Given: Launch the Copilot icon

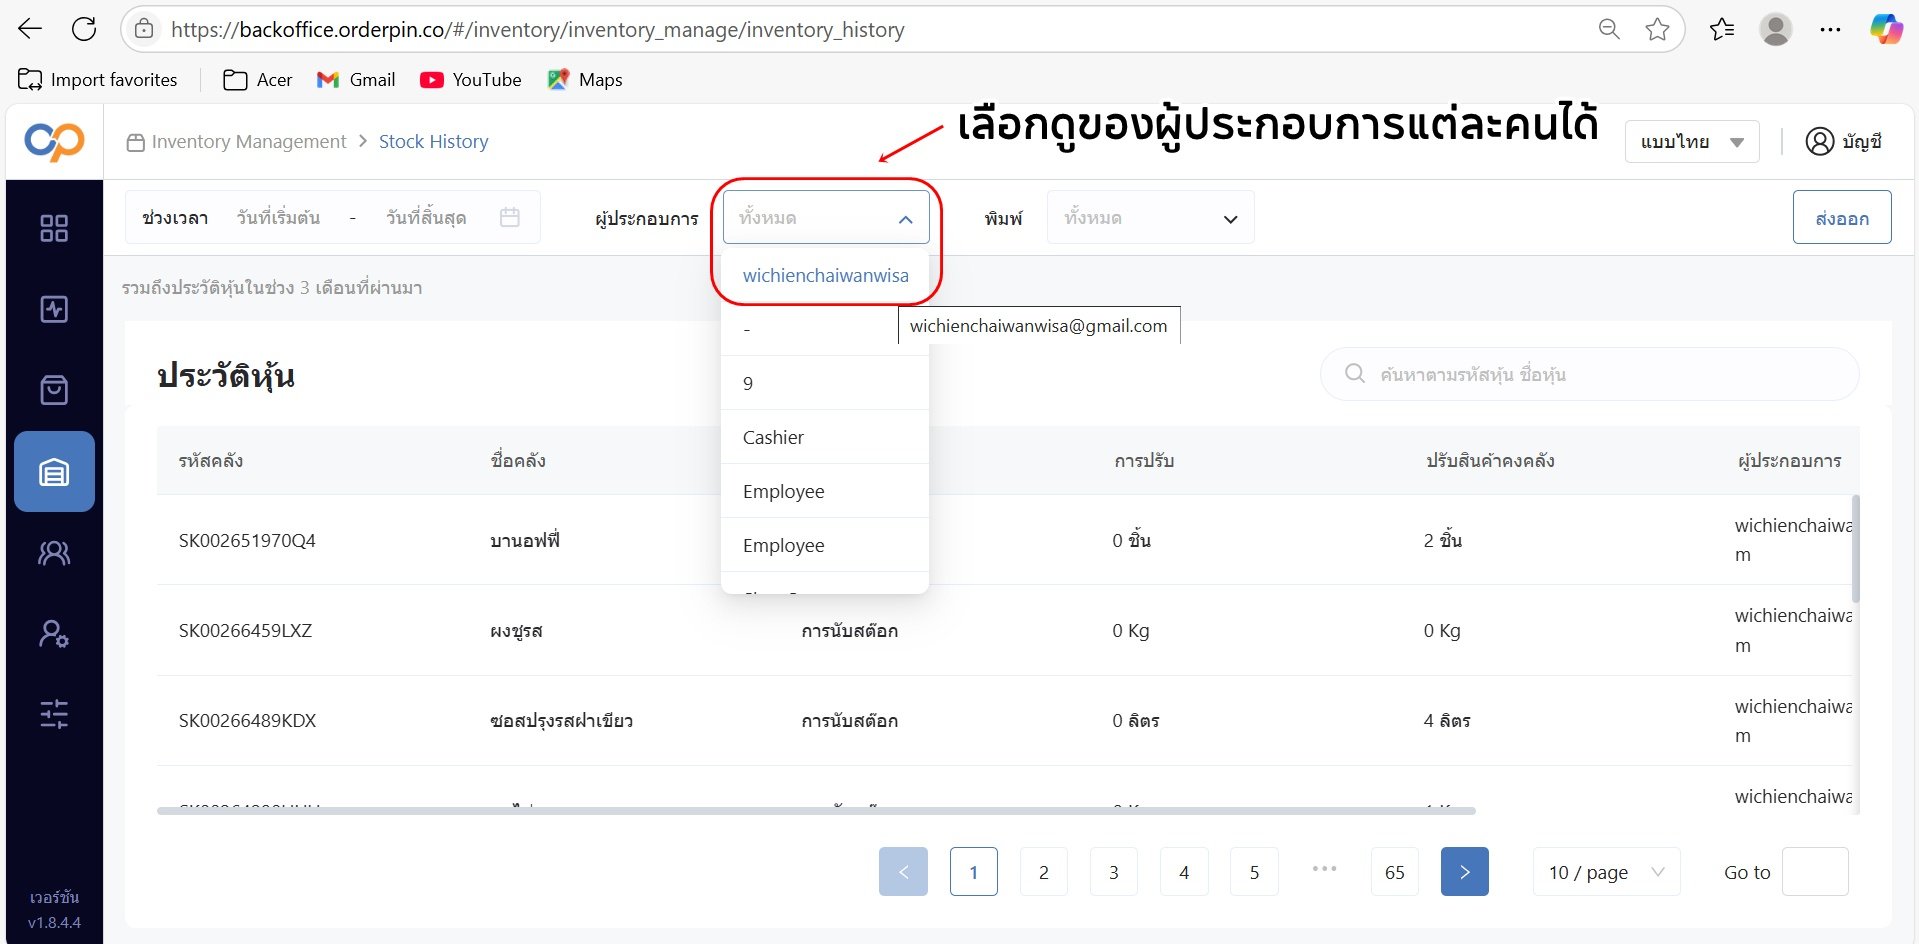Looking at the screenshot, I should (x=1886, y=29).
